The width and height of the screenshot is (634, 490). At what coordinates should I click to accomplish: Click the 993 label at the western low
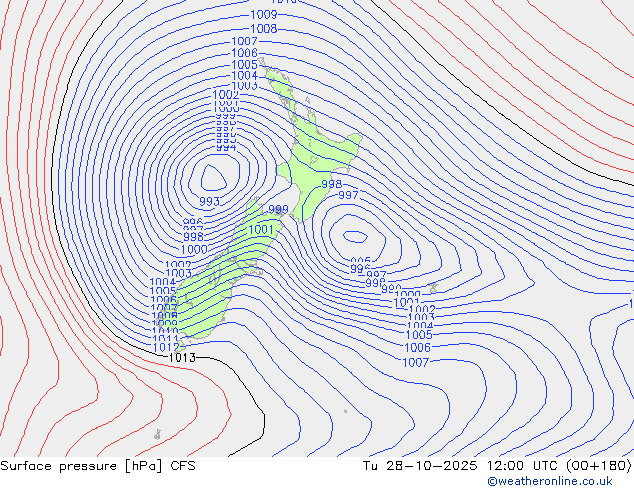[209, 201]
